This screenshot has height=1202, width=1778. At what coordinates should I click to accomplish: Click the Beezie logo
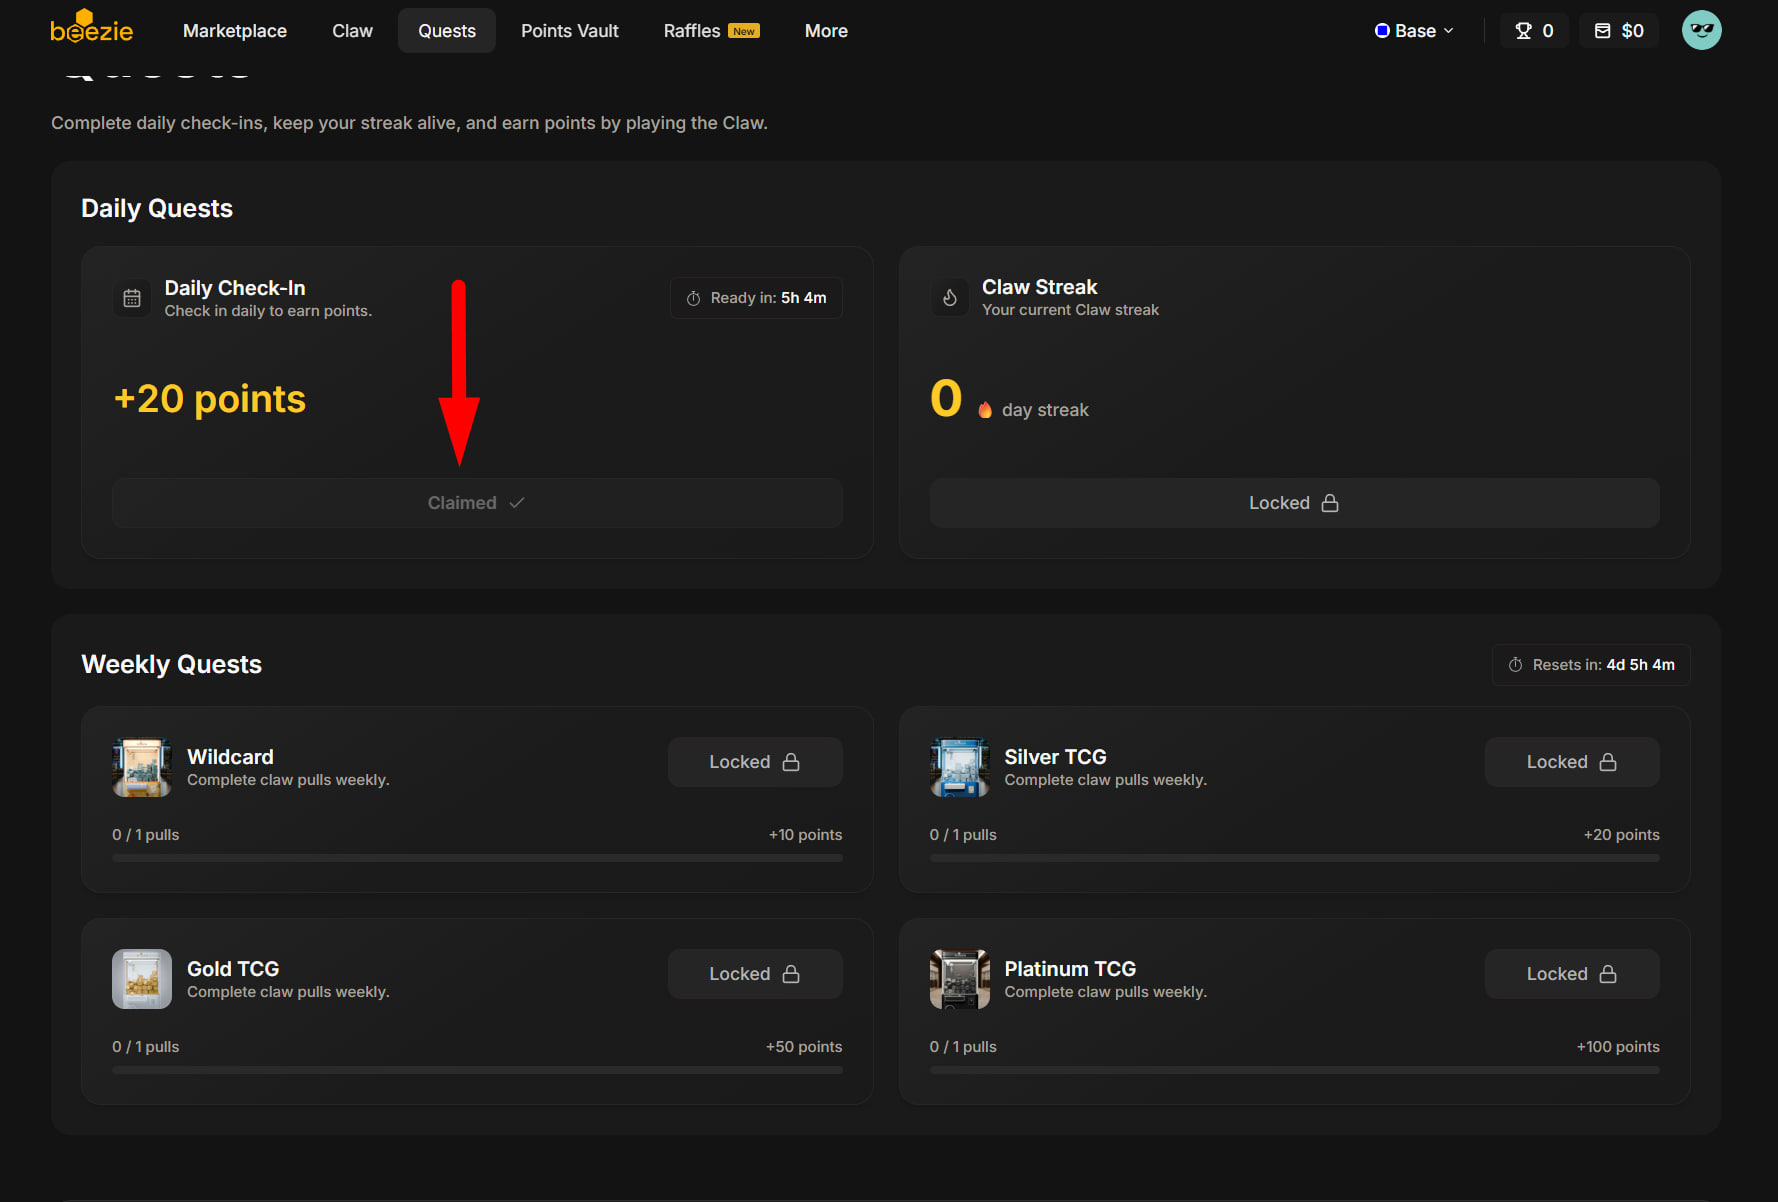(91, 27)
